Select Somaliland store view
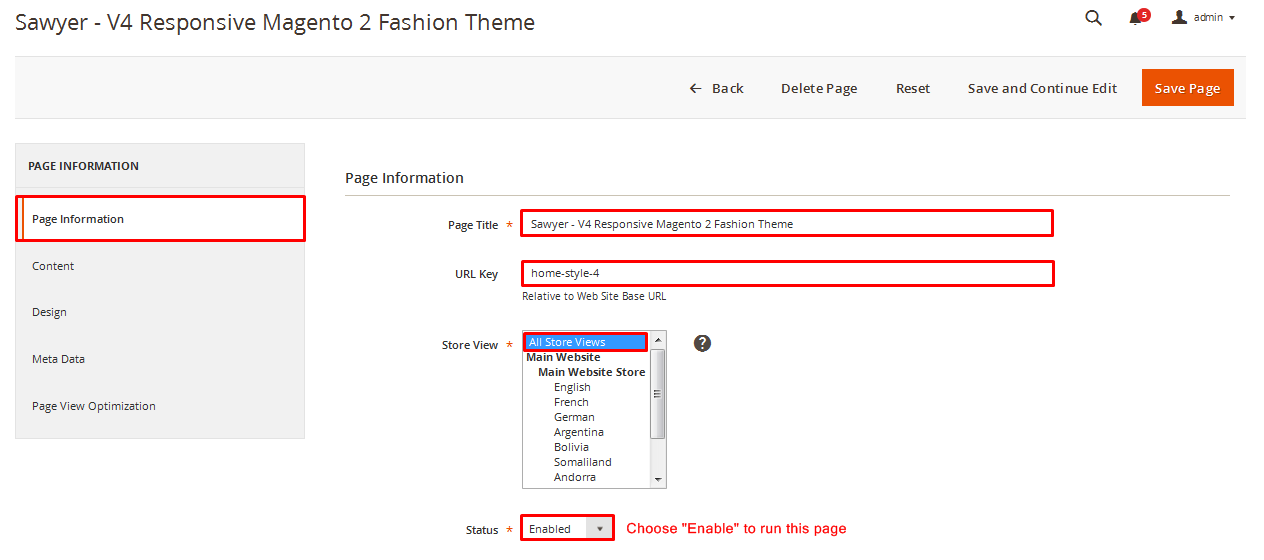1264x560 pixels. (586, 462)
